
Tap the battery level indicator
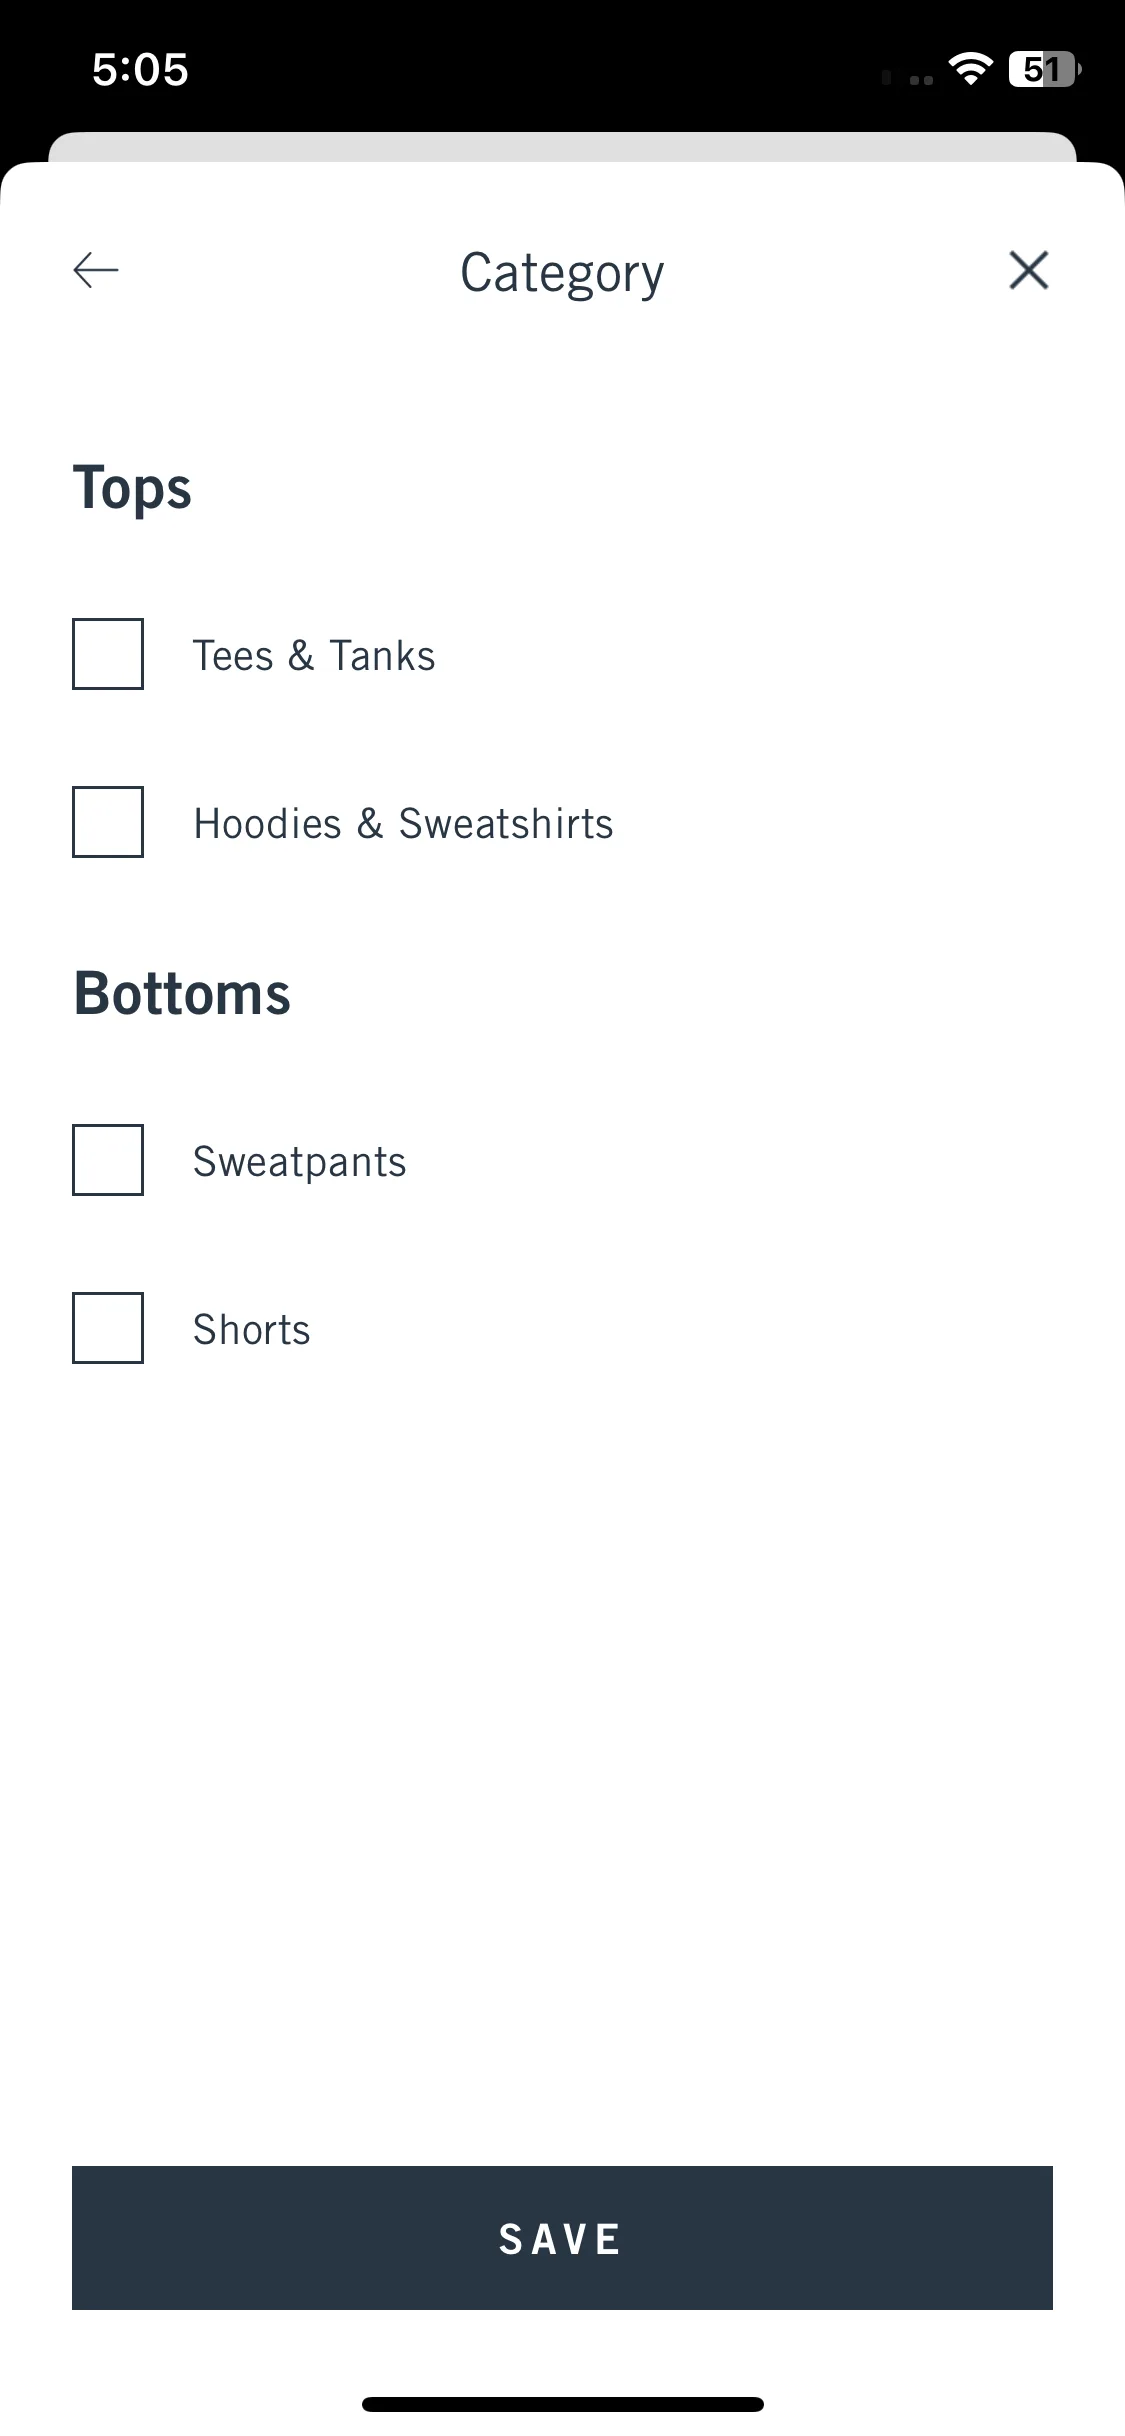click(1045, 69)
